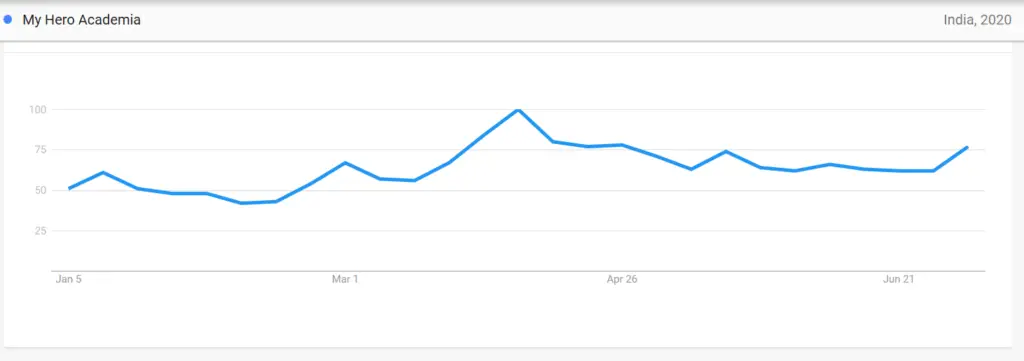Click the 50 y-axis label
The width and height of the screenshot is (1024, 361).
40,191
